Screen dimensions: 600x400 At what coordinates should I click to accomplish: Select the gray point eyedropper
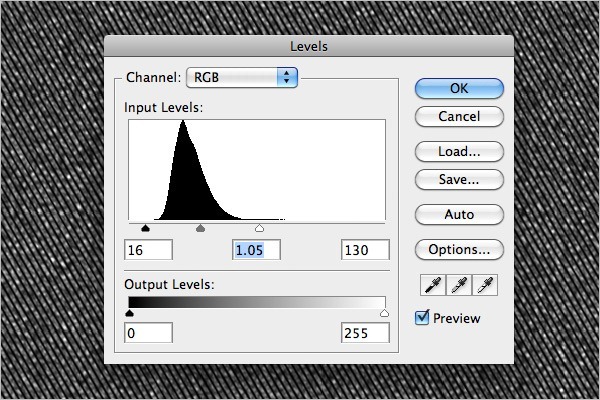[459, 285]
